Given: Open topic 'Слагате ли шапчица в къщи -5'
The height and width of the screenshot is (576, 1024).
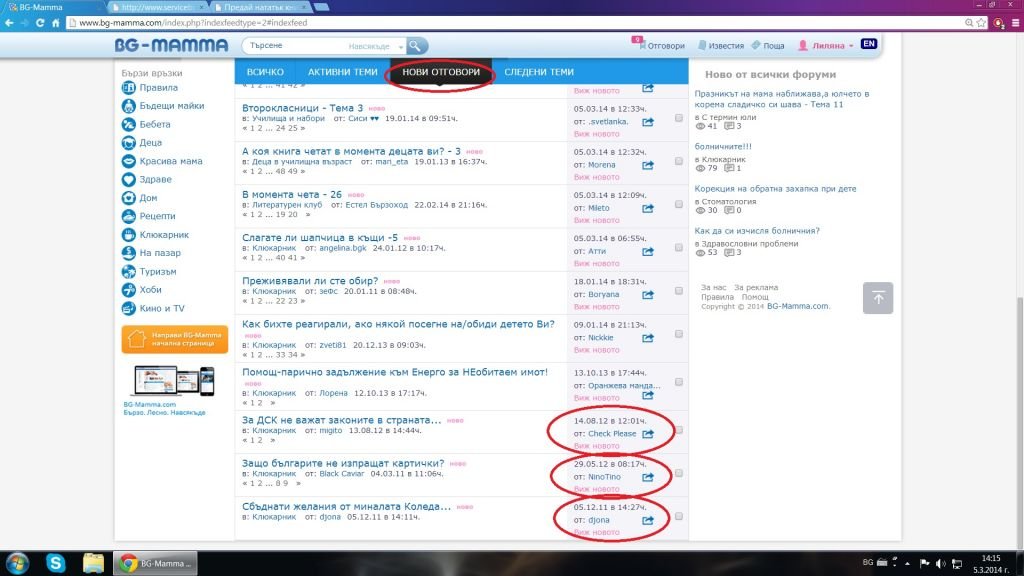Looking at the screenshot, I should (321, 237).
